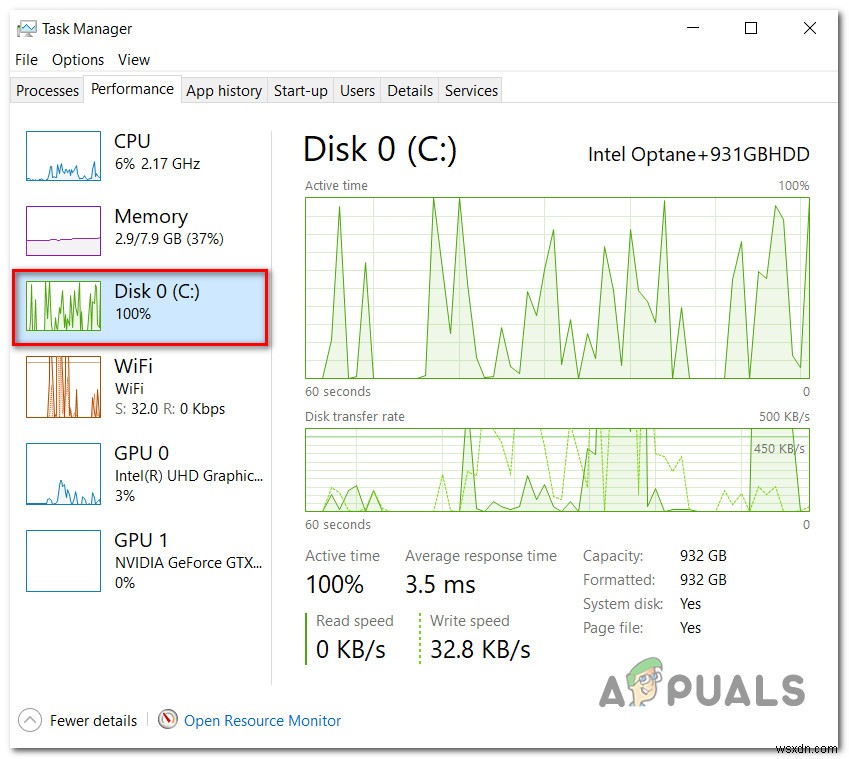Screen dimensions: 849x759
Task: Switch to the Processes tab
Action: point(46,90)
